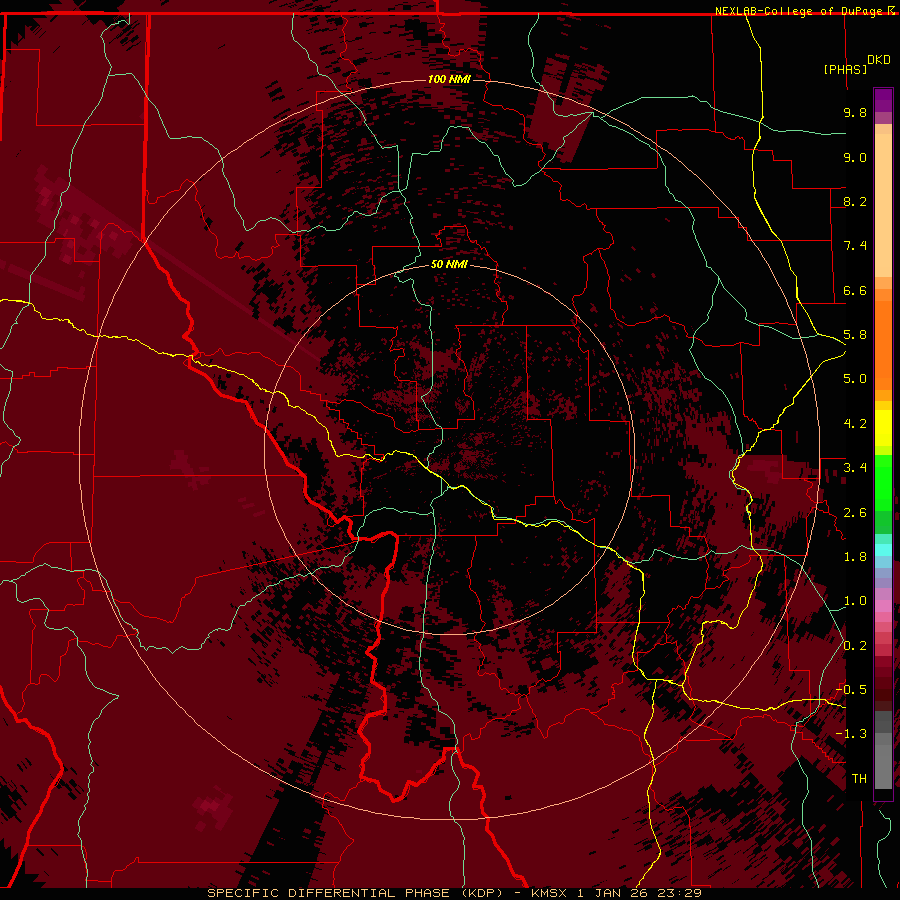Click the 1.8 value on the color scale
Viewport: 900px width, 900px height.
[x=855, y=557]
